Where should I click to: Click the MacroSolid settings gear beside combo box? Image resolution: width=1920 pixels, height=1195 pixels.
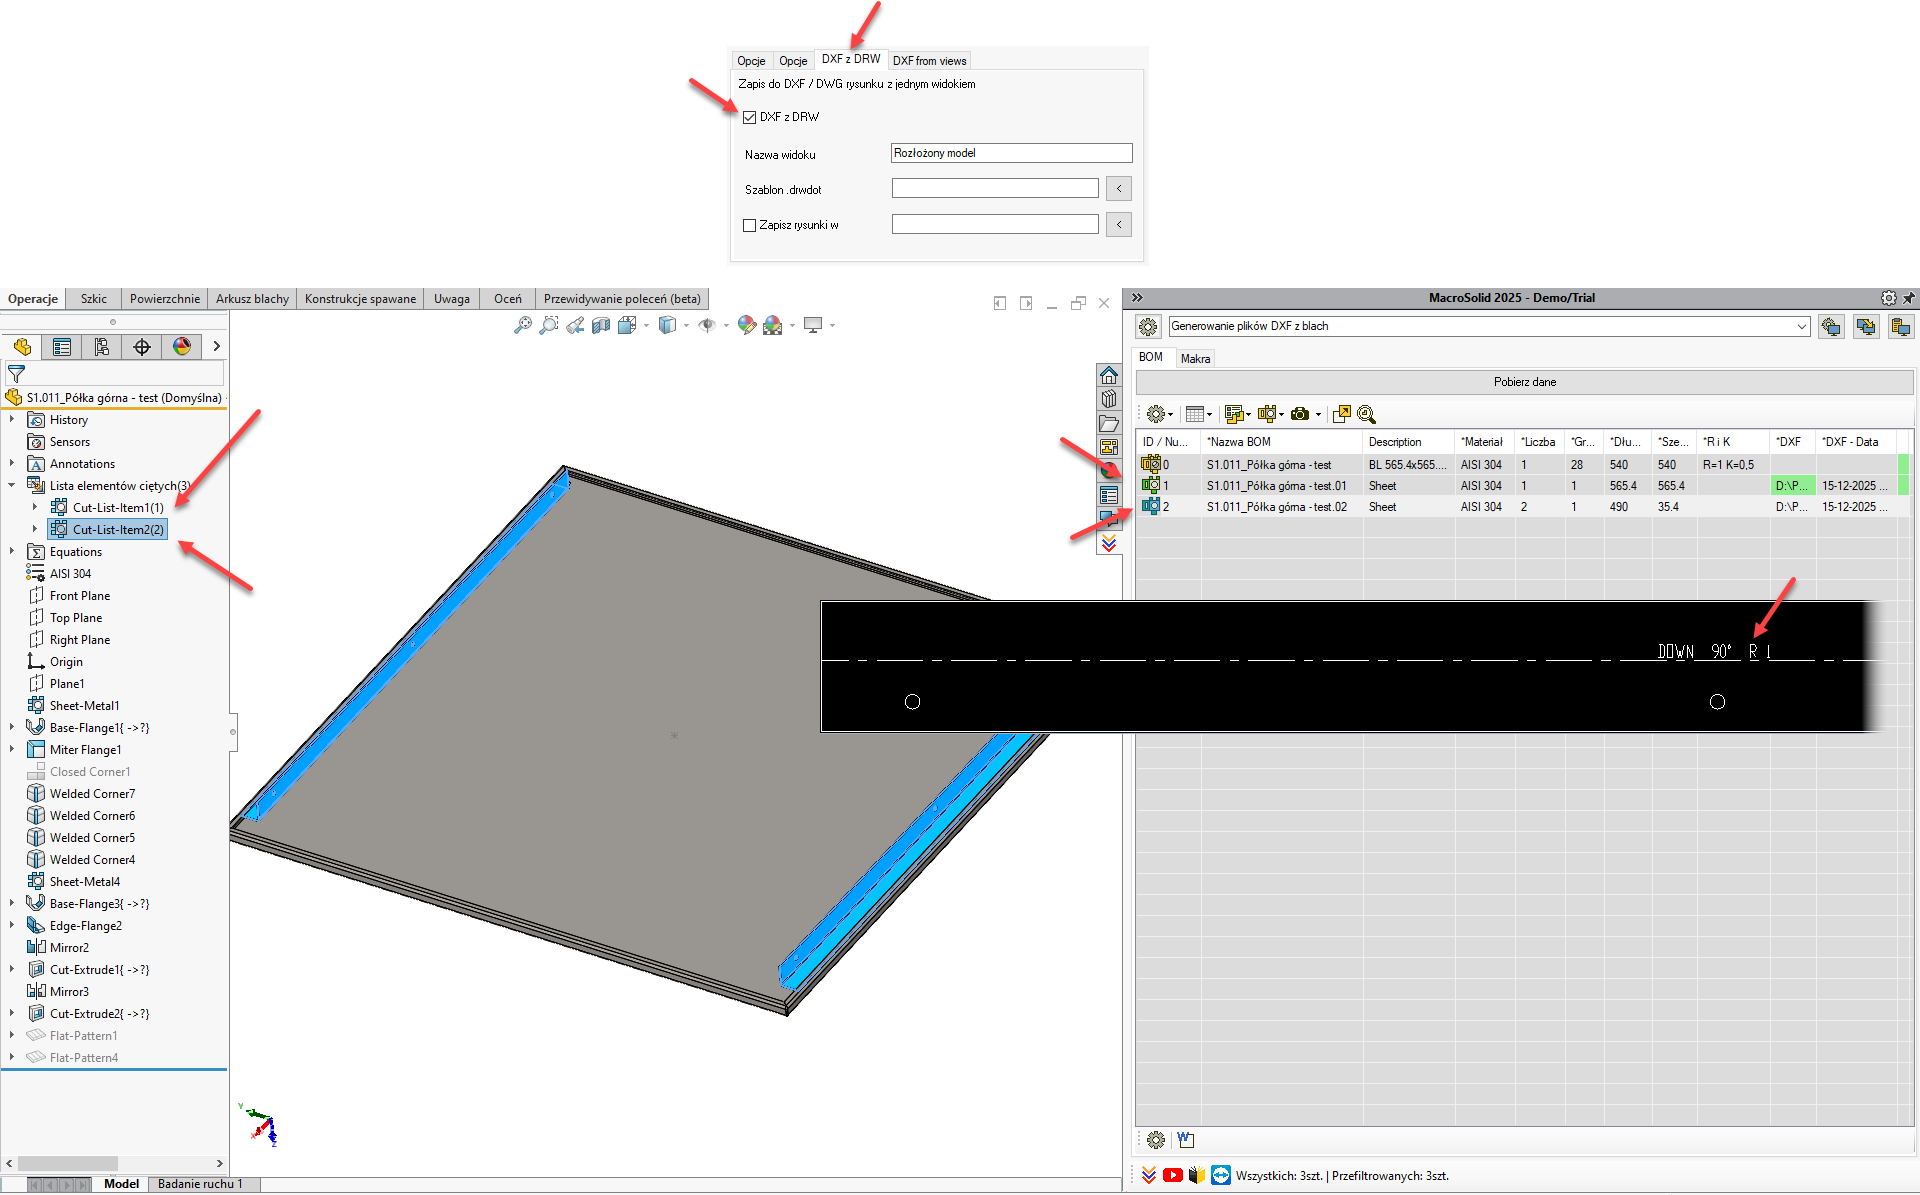[x=1148, y=327]
